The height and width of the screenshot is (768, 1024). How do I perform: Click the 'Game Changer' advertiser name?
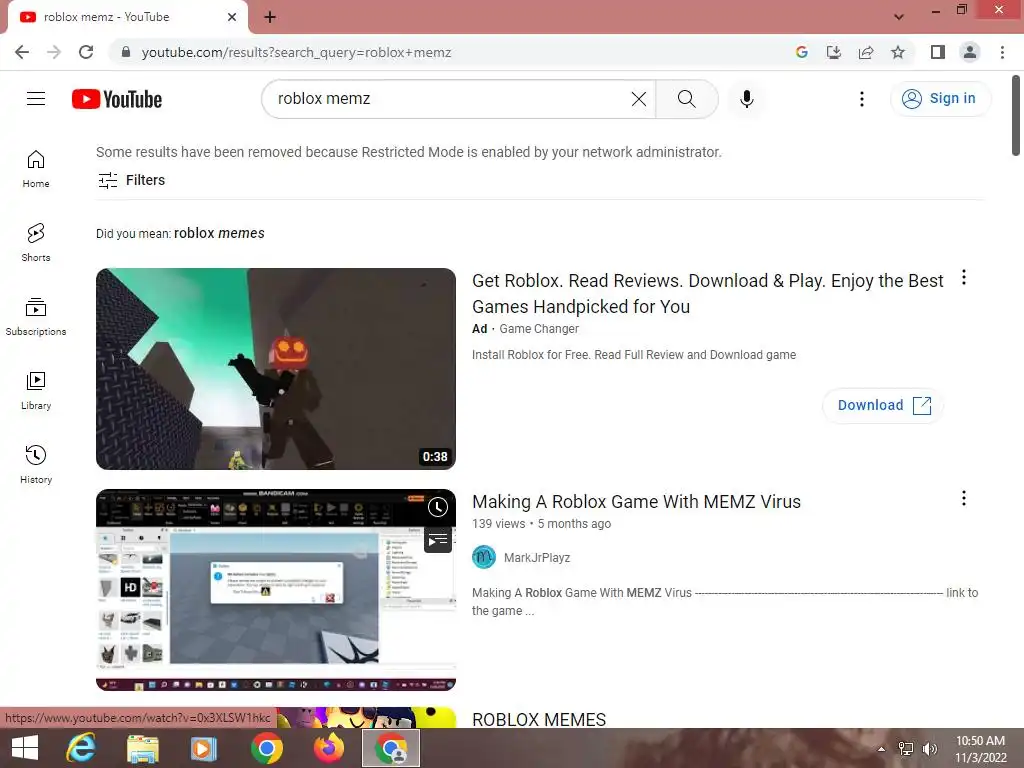pos(539,328)
